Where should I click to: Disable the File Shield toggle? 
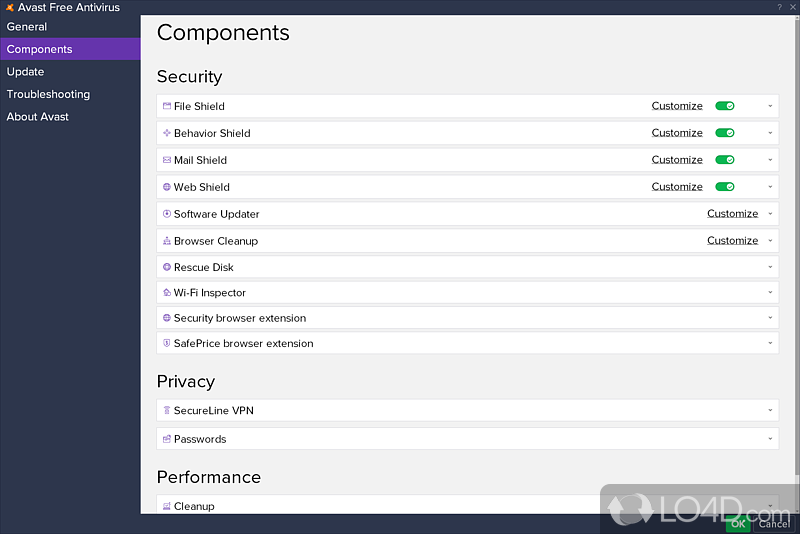[725, 106]
